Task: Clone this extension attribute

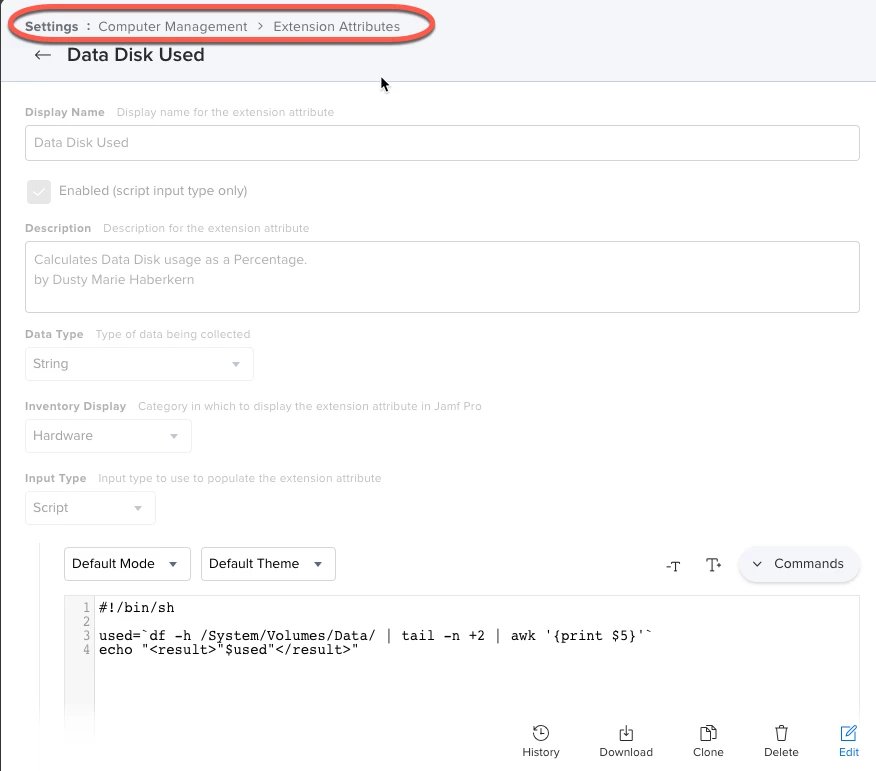Action: click(708, 741)
